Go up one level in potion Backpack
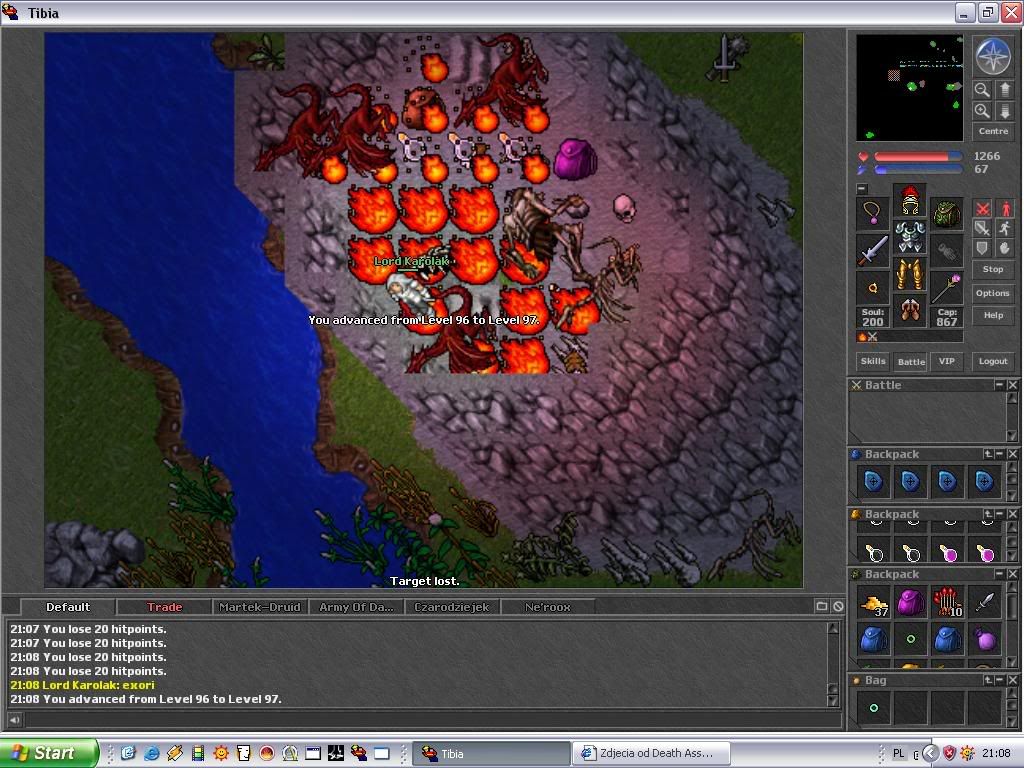 (988, 514)
